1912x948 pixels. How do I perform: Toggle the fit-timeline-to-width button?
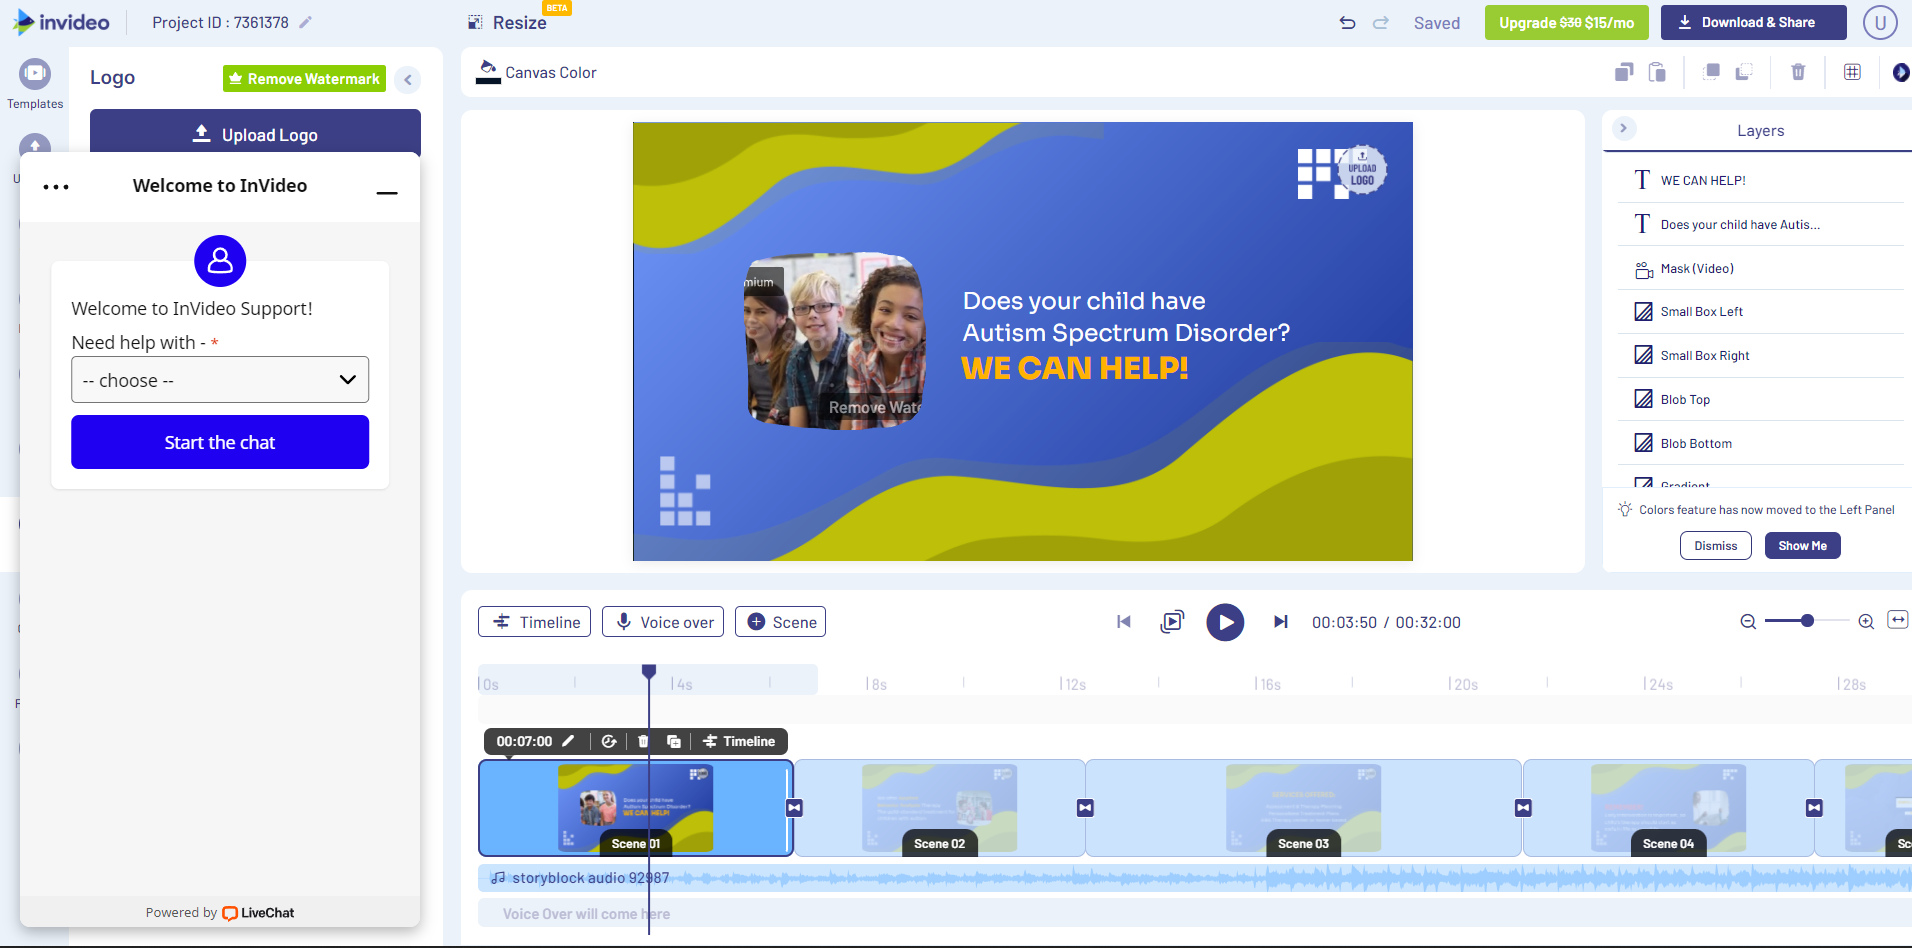tap(1897, 621)
